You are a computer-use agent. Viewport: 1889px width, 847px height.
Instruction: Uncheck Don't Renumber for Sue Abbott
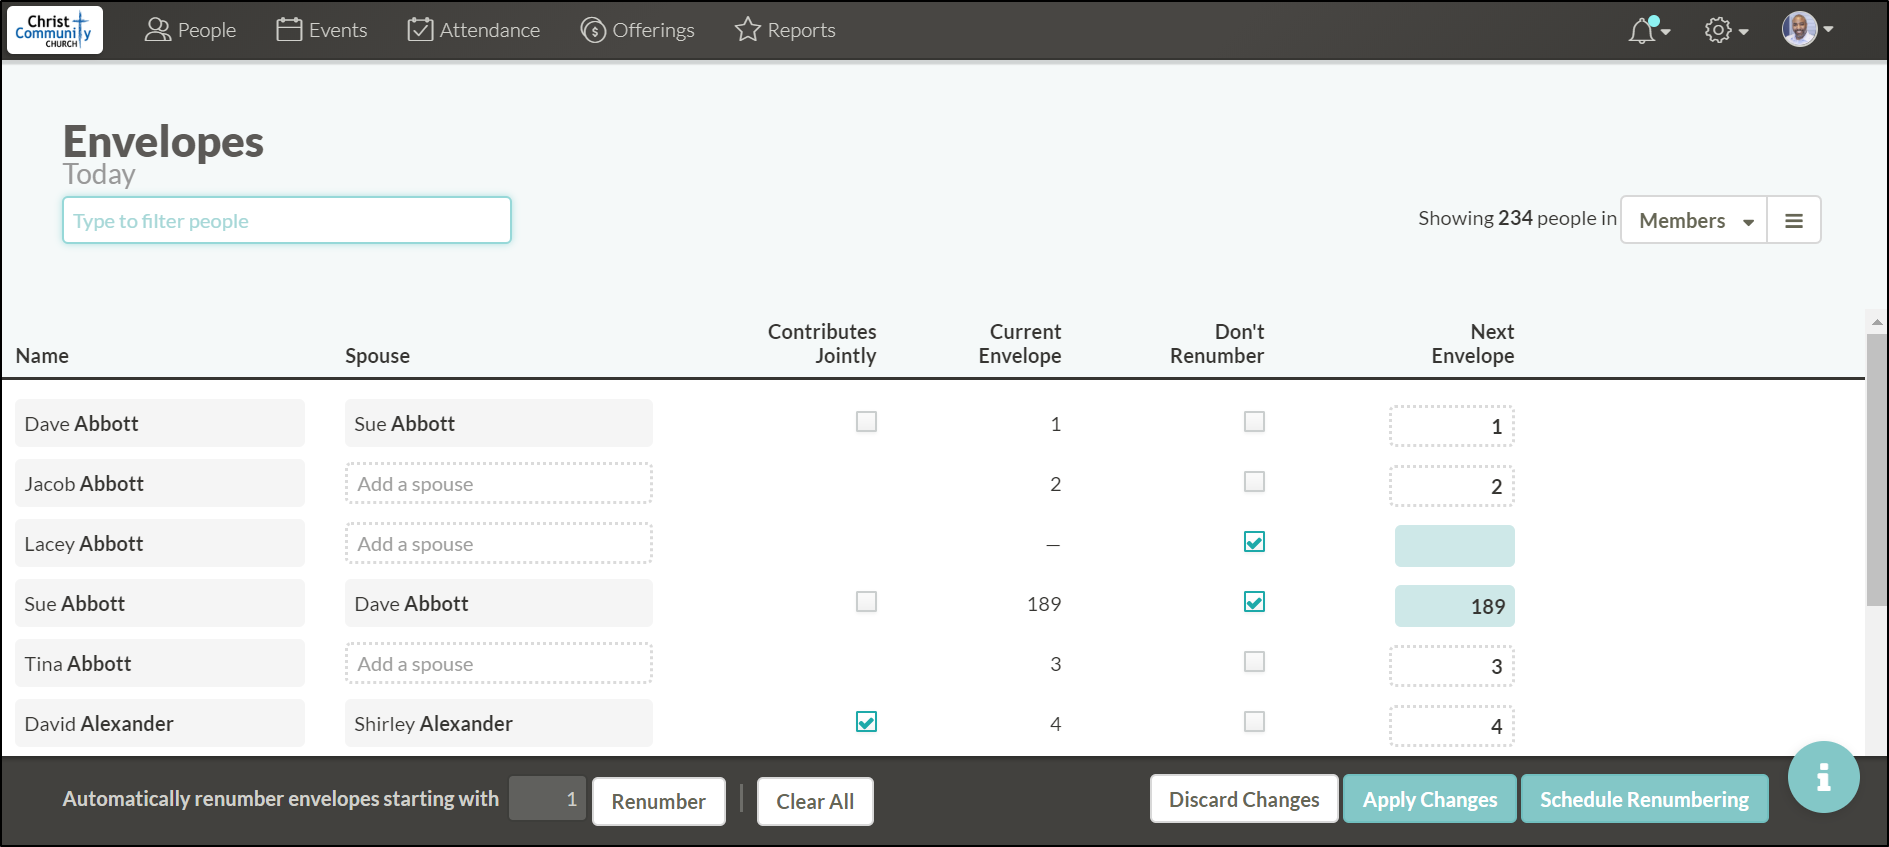click(x=1254, y=602)
